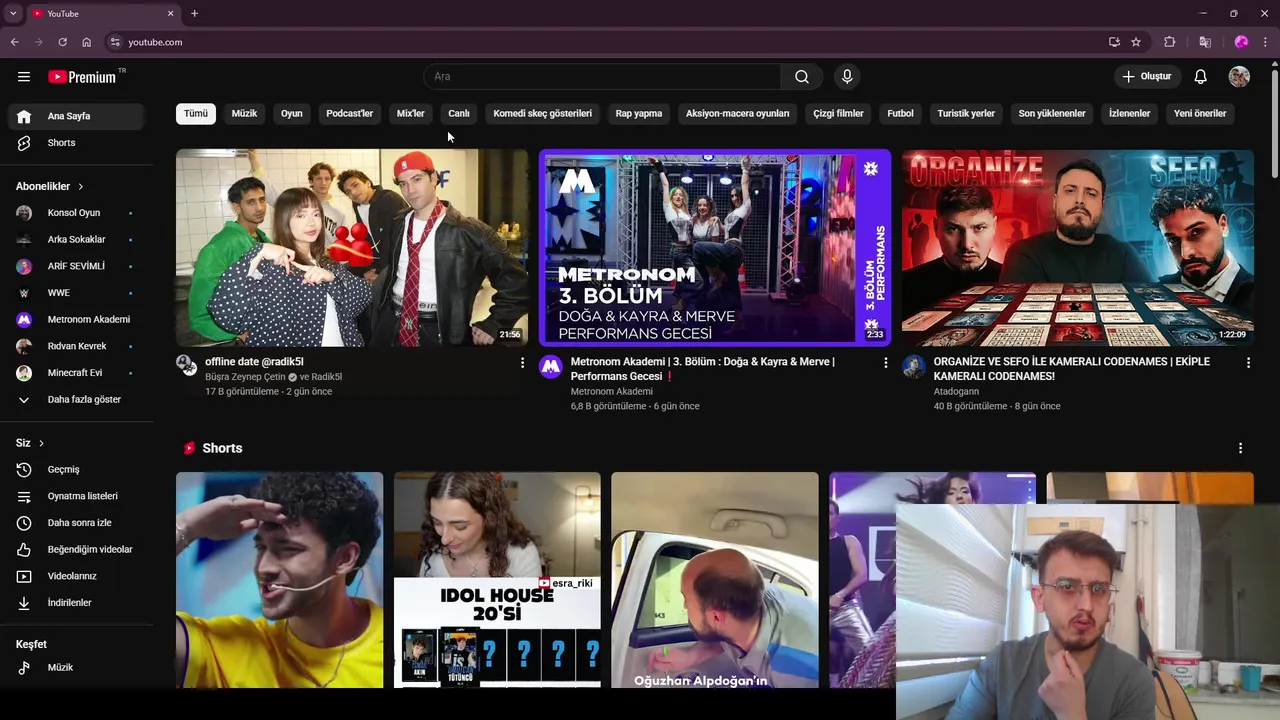
Task: Select the Mix'ler filter chip
Action: pos(411,114)
